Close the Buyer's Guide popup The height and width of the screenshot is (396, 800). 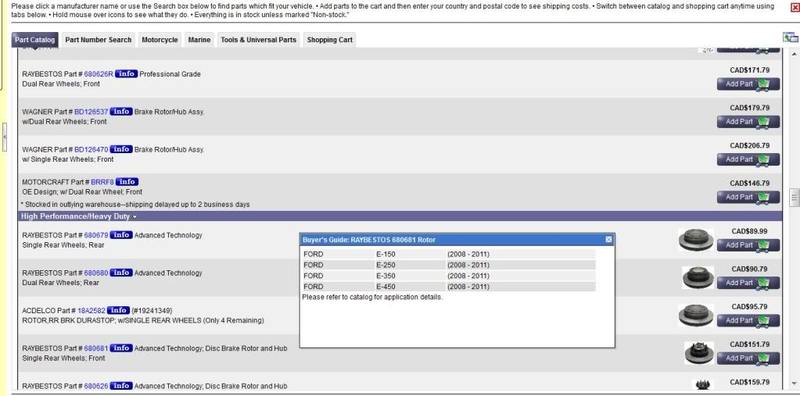pos(608,239)
